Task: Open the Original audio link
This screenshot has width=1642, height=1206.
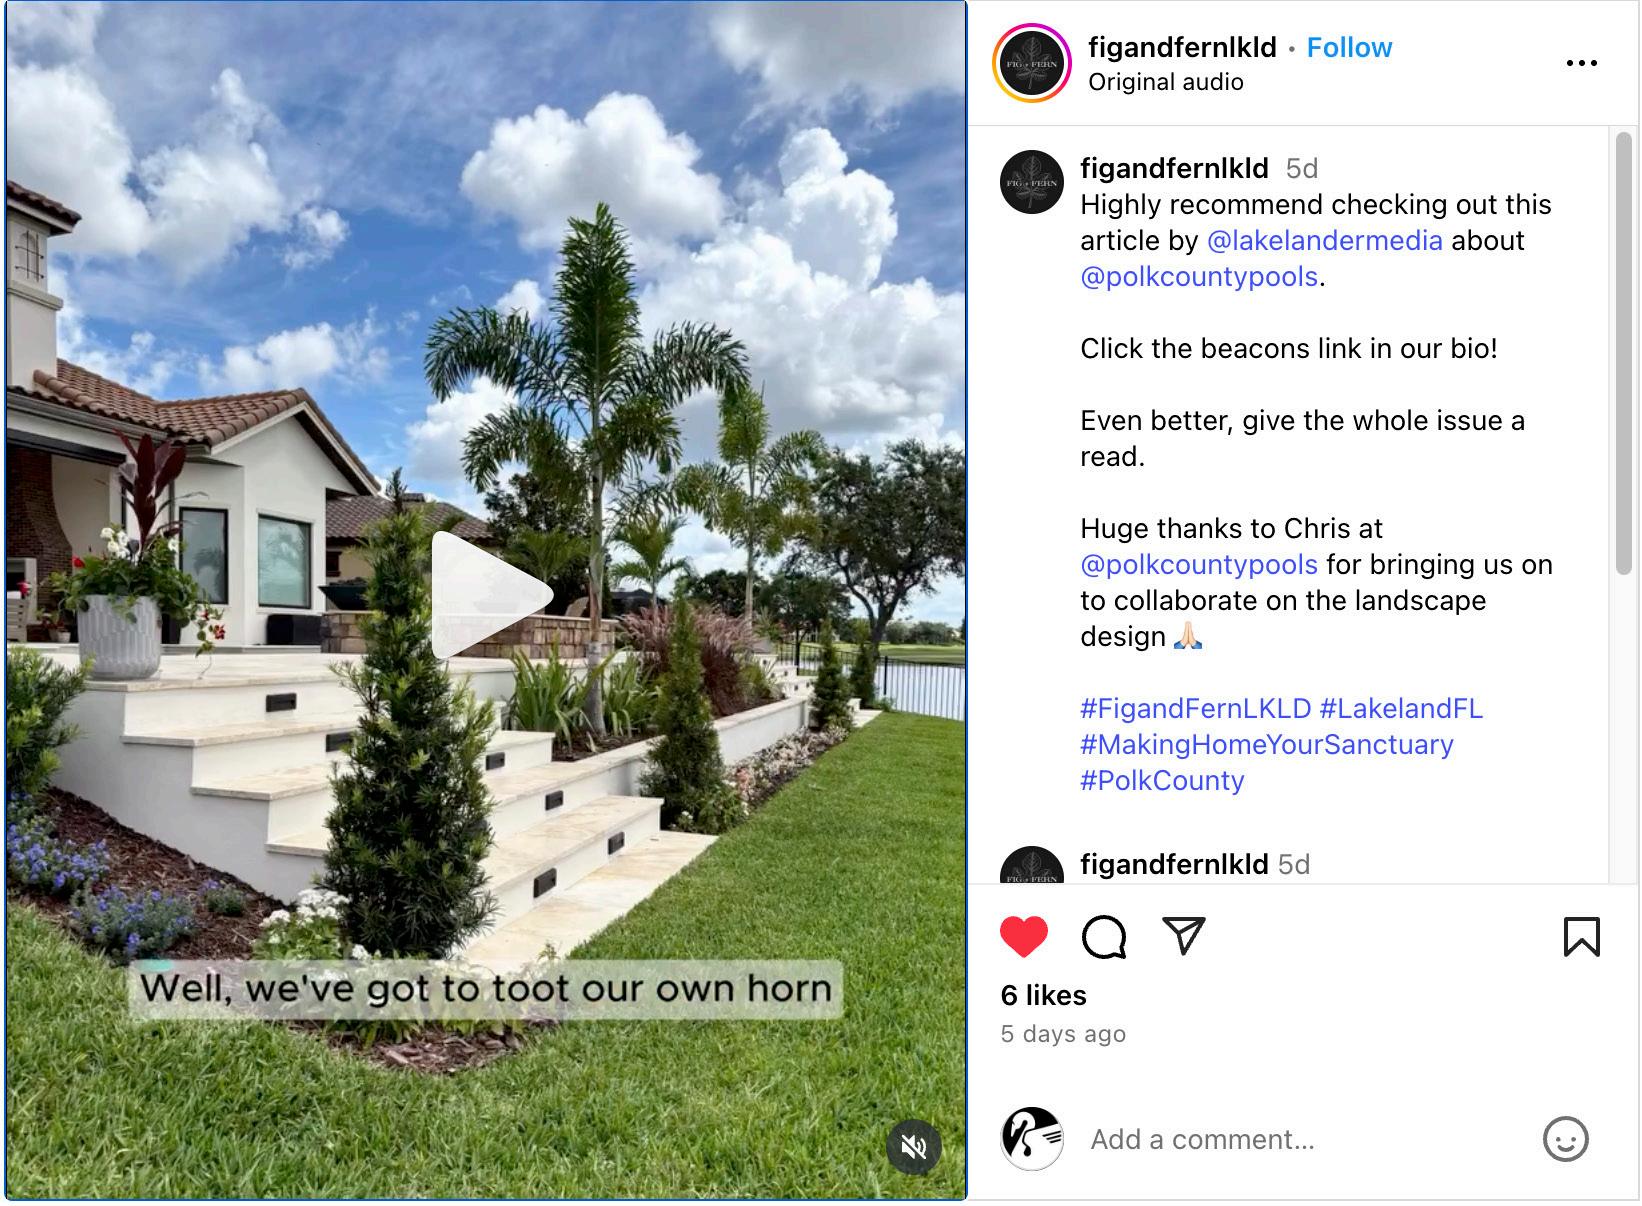Action: 1165,82
